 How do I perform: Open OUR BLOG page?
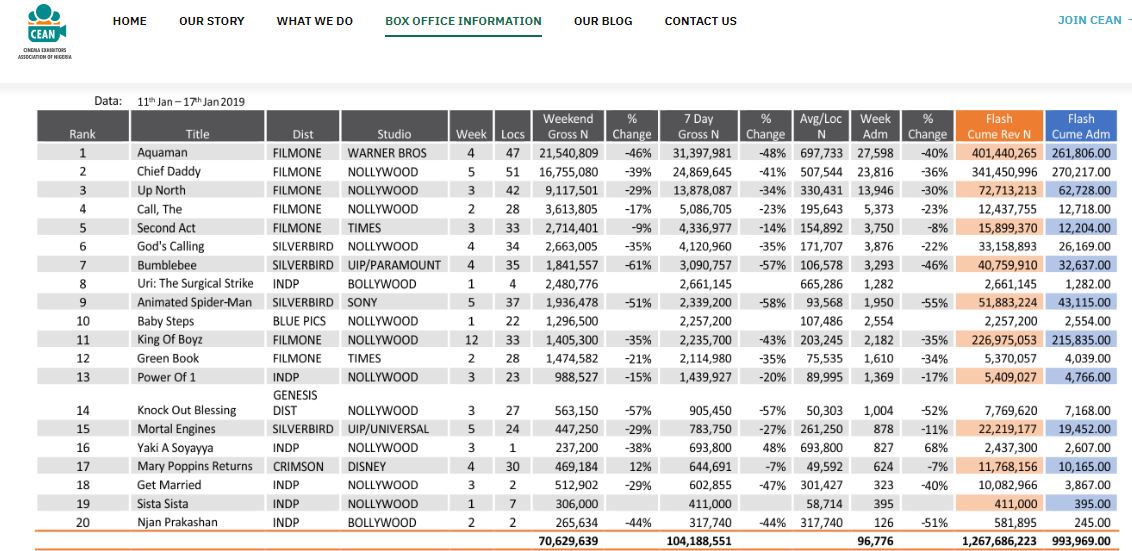point(603,21)
